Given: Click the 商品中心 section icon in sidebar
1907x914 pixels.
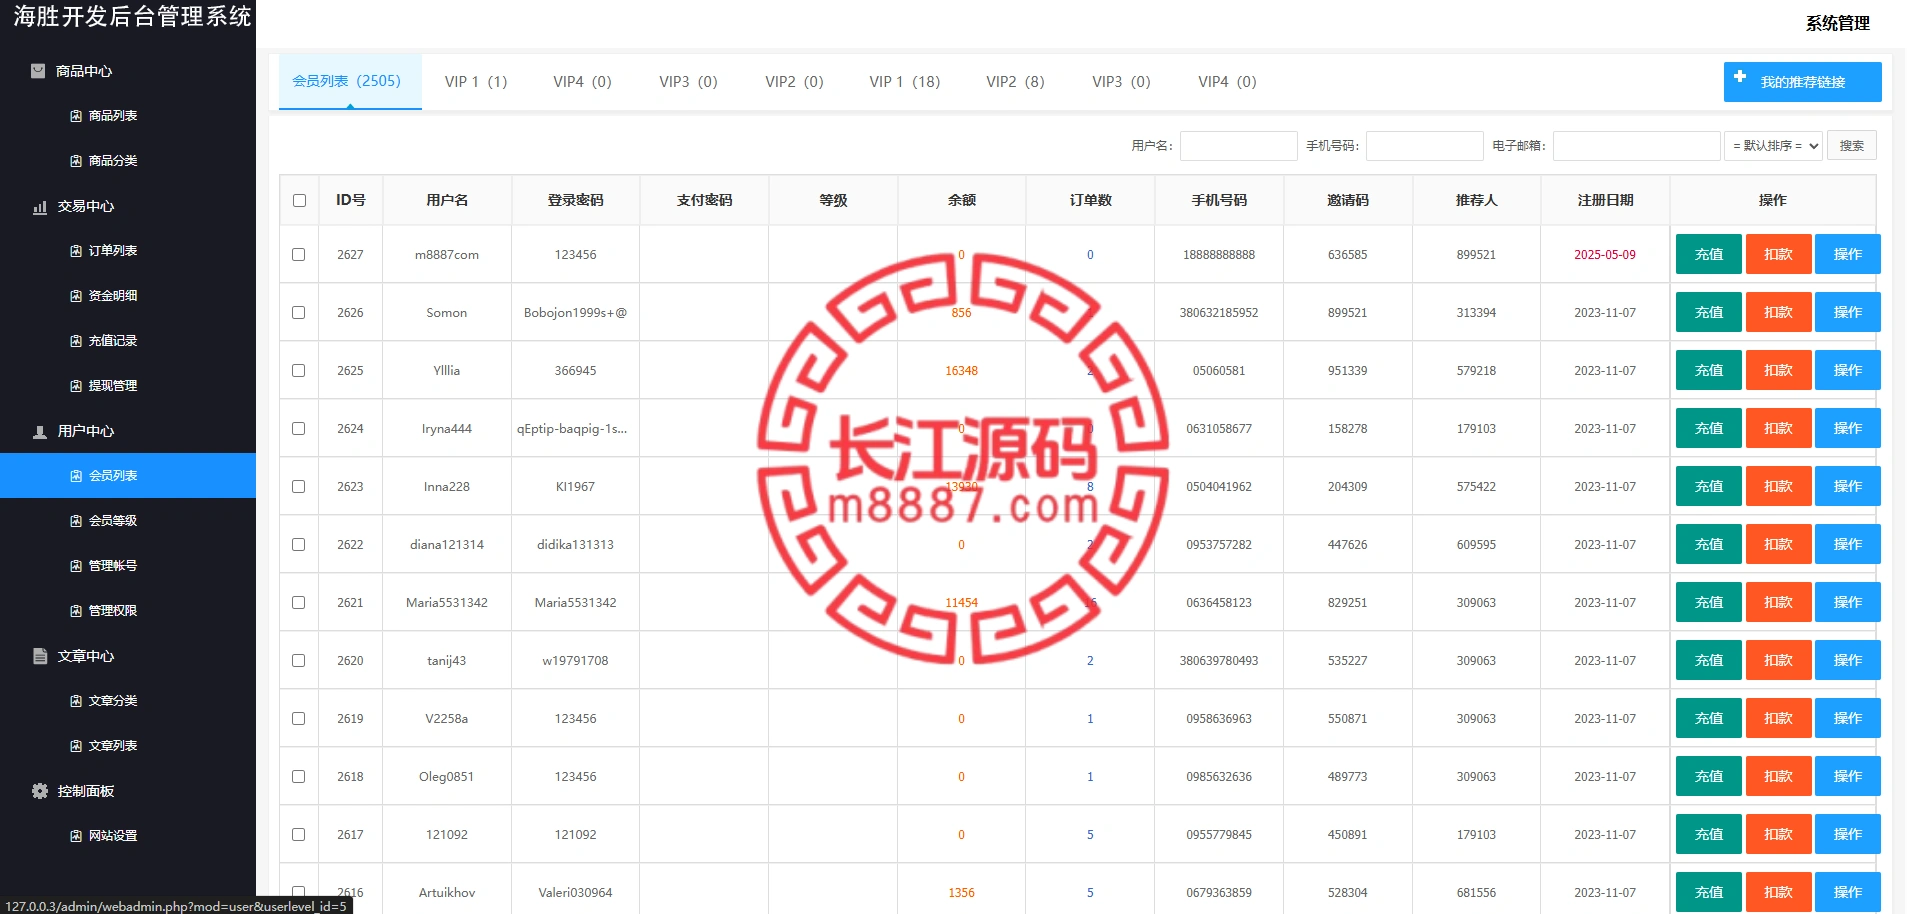Looking at the screenshot, I should point(38,71).
